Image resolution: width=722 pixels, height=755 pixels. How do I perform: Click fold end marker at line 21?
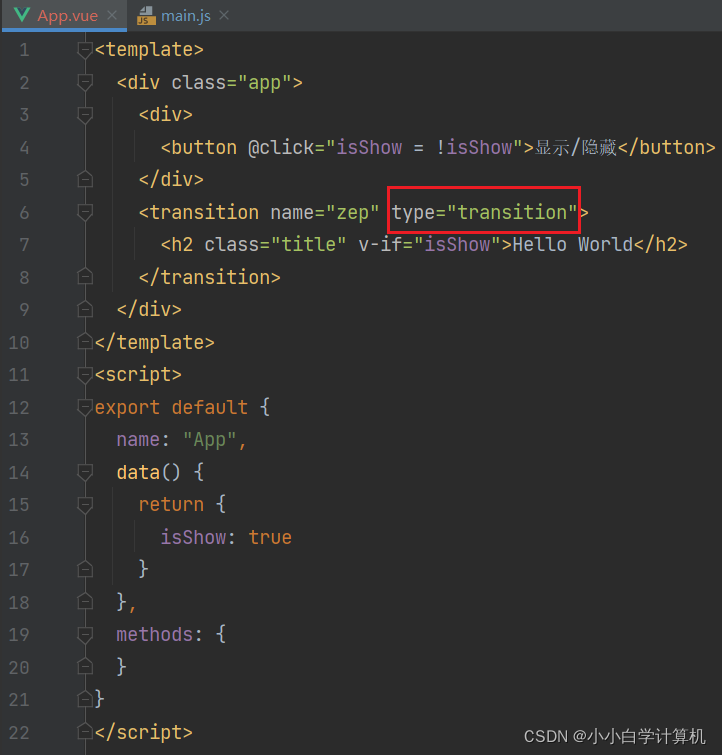pos(85,699)
